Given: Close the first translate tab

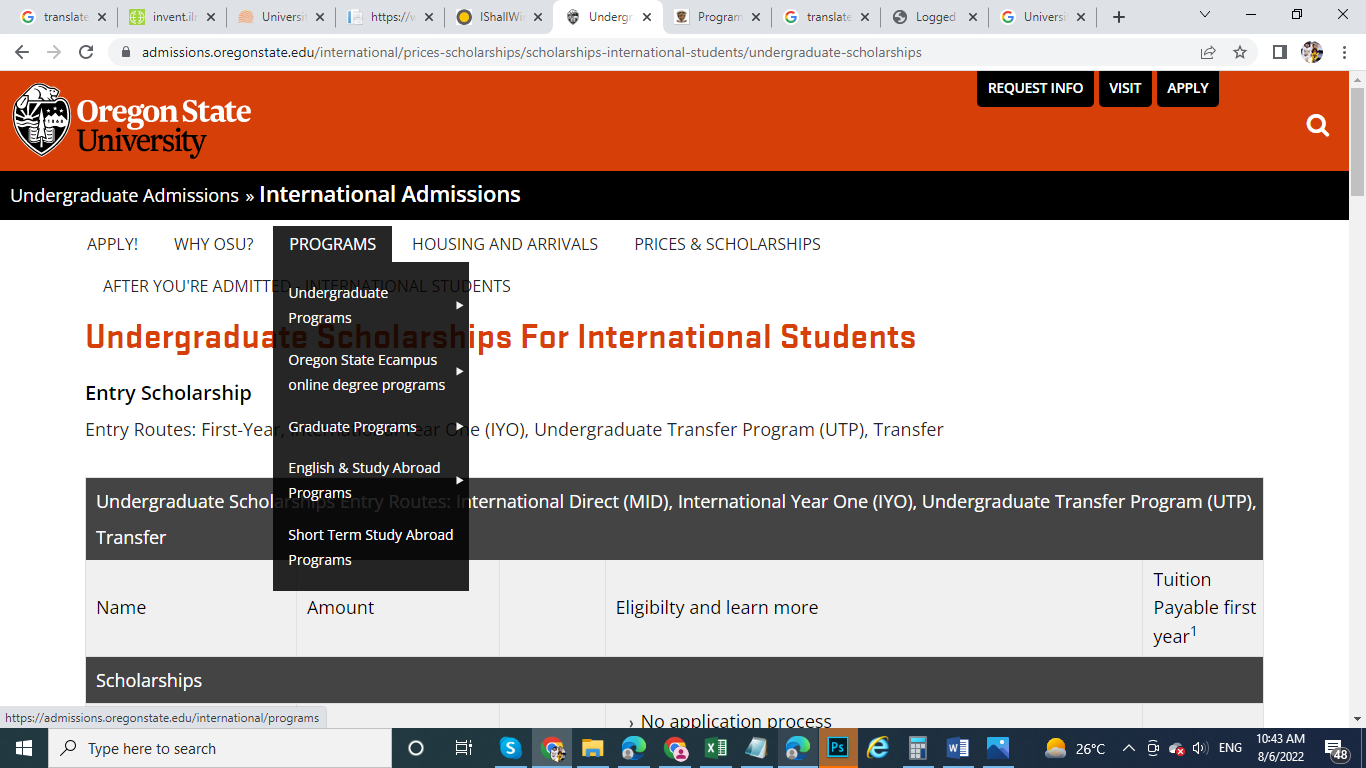Looking at the screenshot, I should tap(101, 17).
